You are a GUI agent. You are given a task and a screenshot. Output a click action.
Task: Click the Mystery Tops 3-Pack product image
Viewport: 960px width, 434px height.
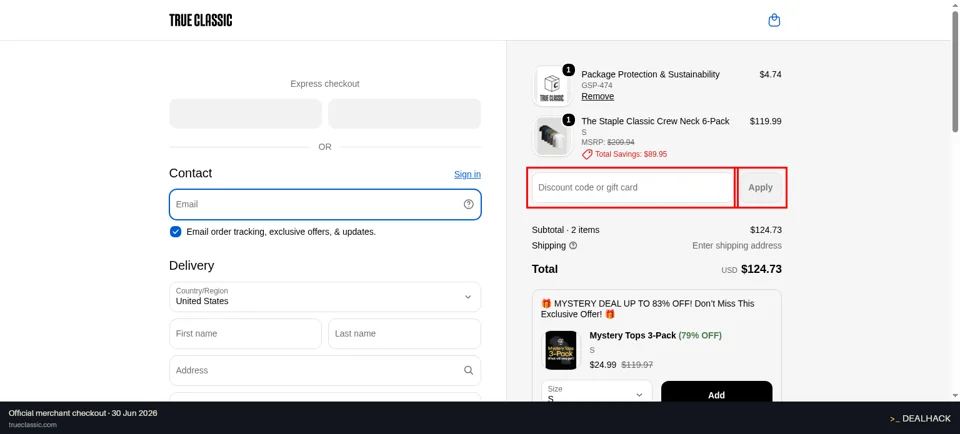pos(561,350)
